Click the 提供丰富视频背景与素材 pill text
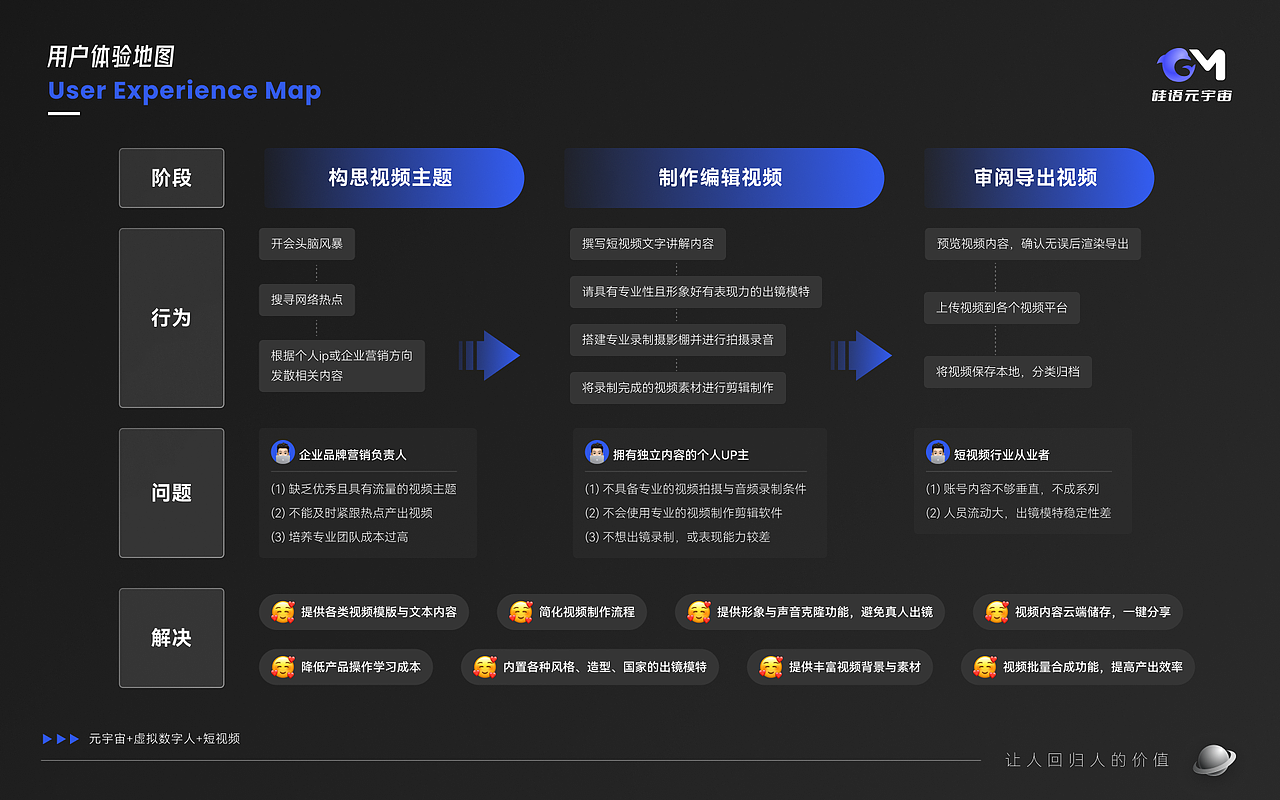1280x800 pixels. tap(855, 667)
